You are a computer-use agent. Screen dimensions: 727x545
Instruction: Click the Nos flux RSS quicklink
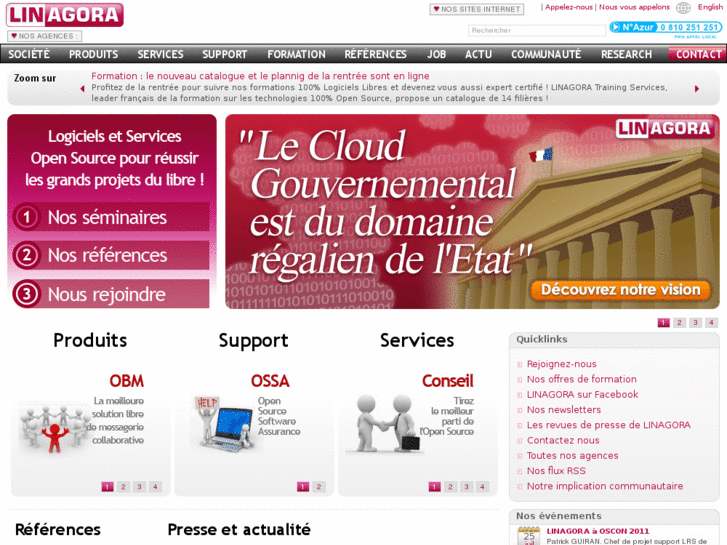556,471
